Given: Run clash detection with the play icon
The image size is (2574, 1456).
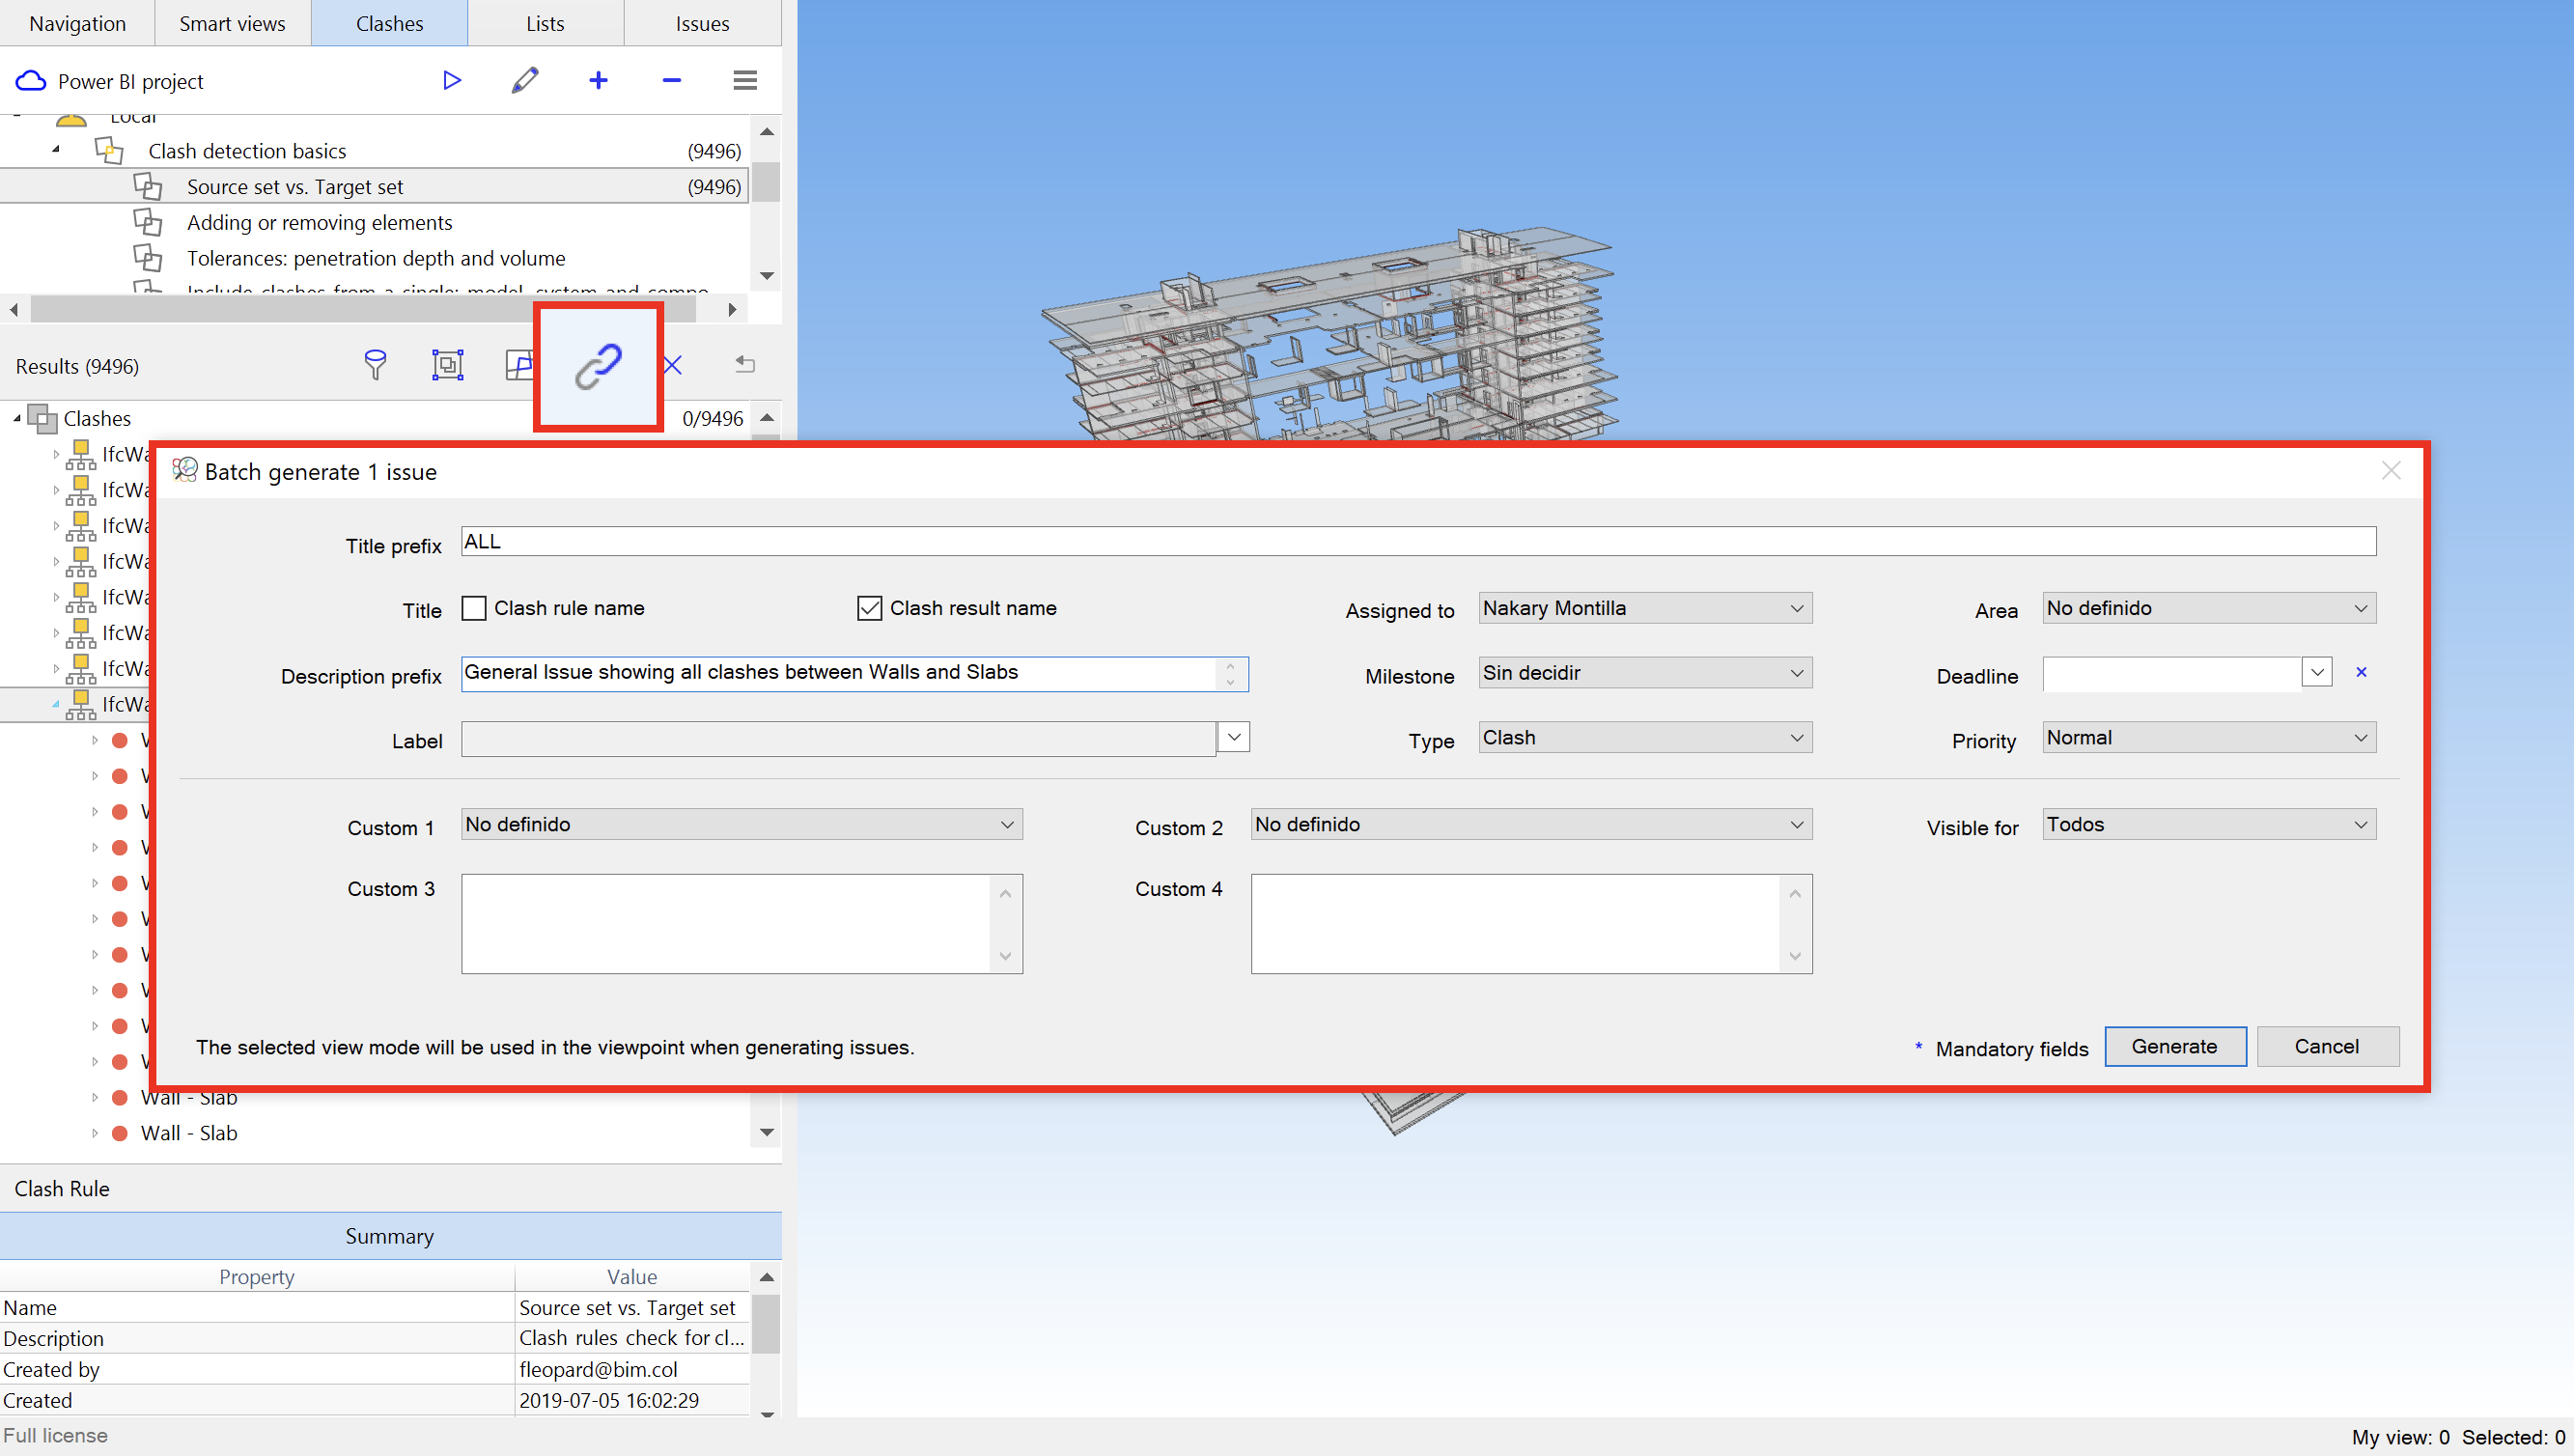Looking at the screenshot, I should 452,80.
